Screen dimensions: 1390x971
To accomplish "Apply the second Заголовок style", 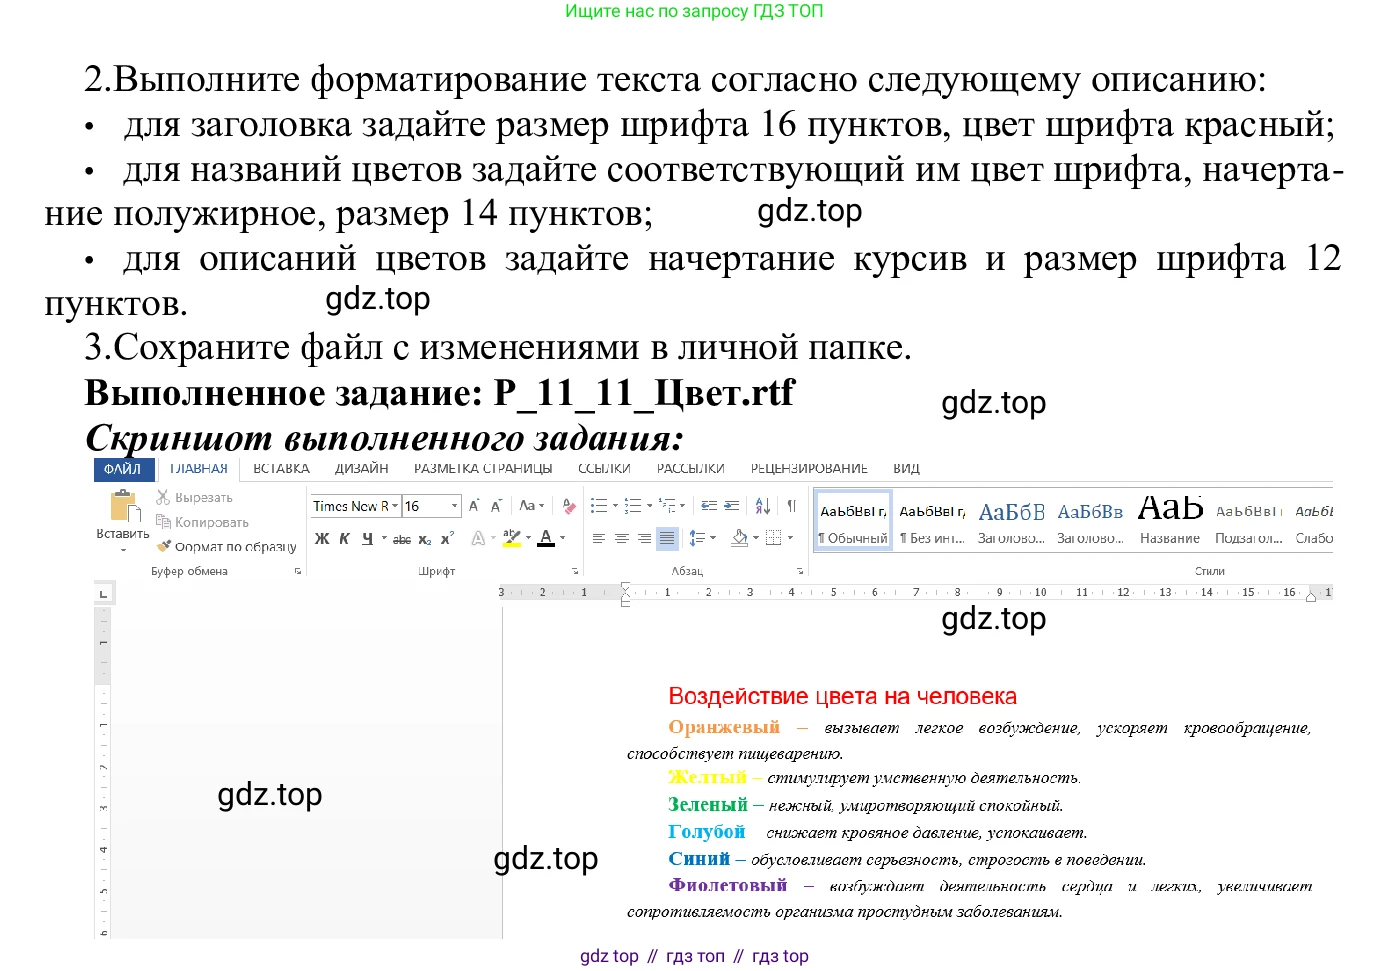I will point(1090,521).
